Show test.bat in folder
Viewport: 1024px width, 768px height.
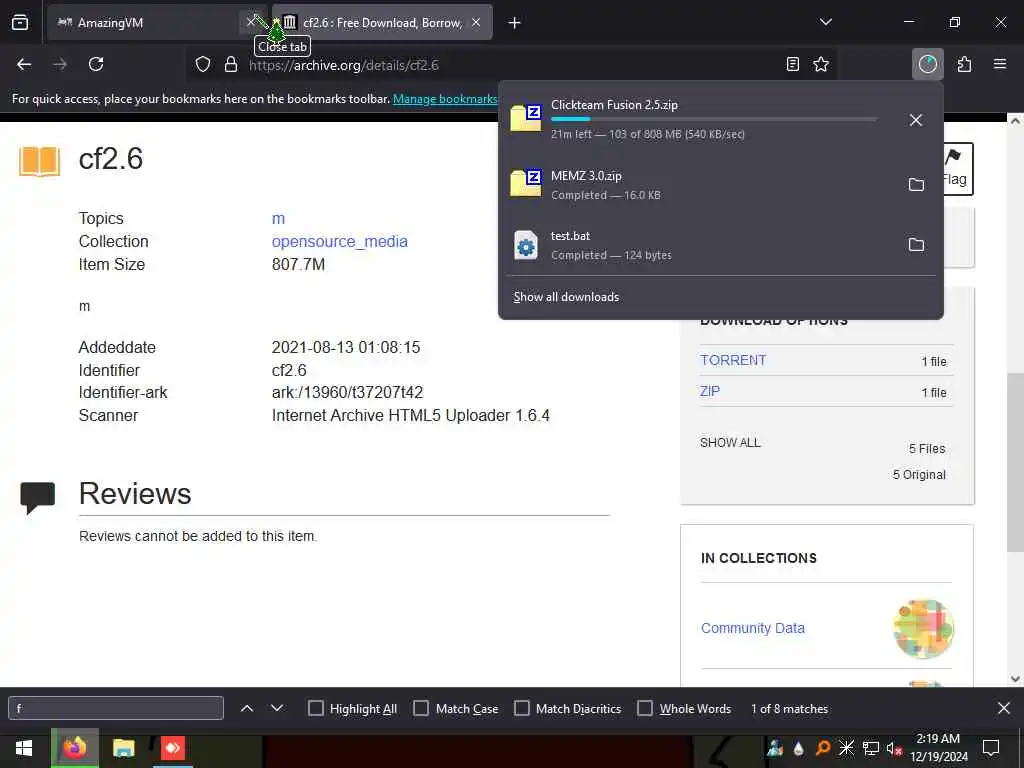coord(916,245)
